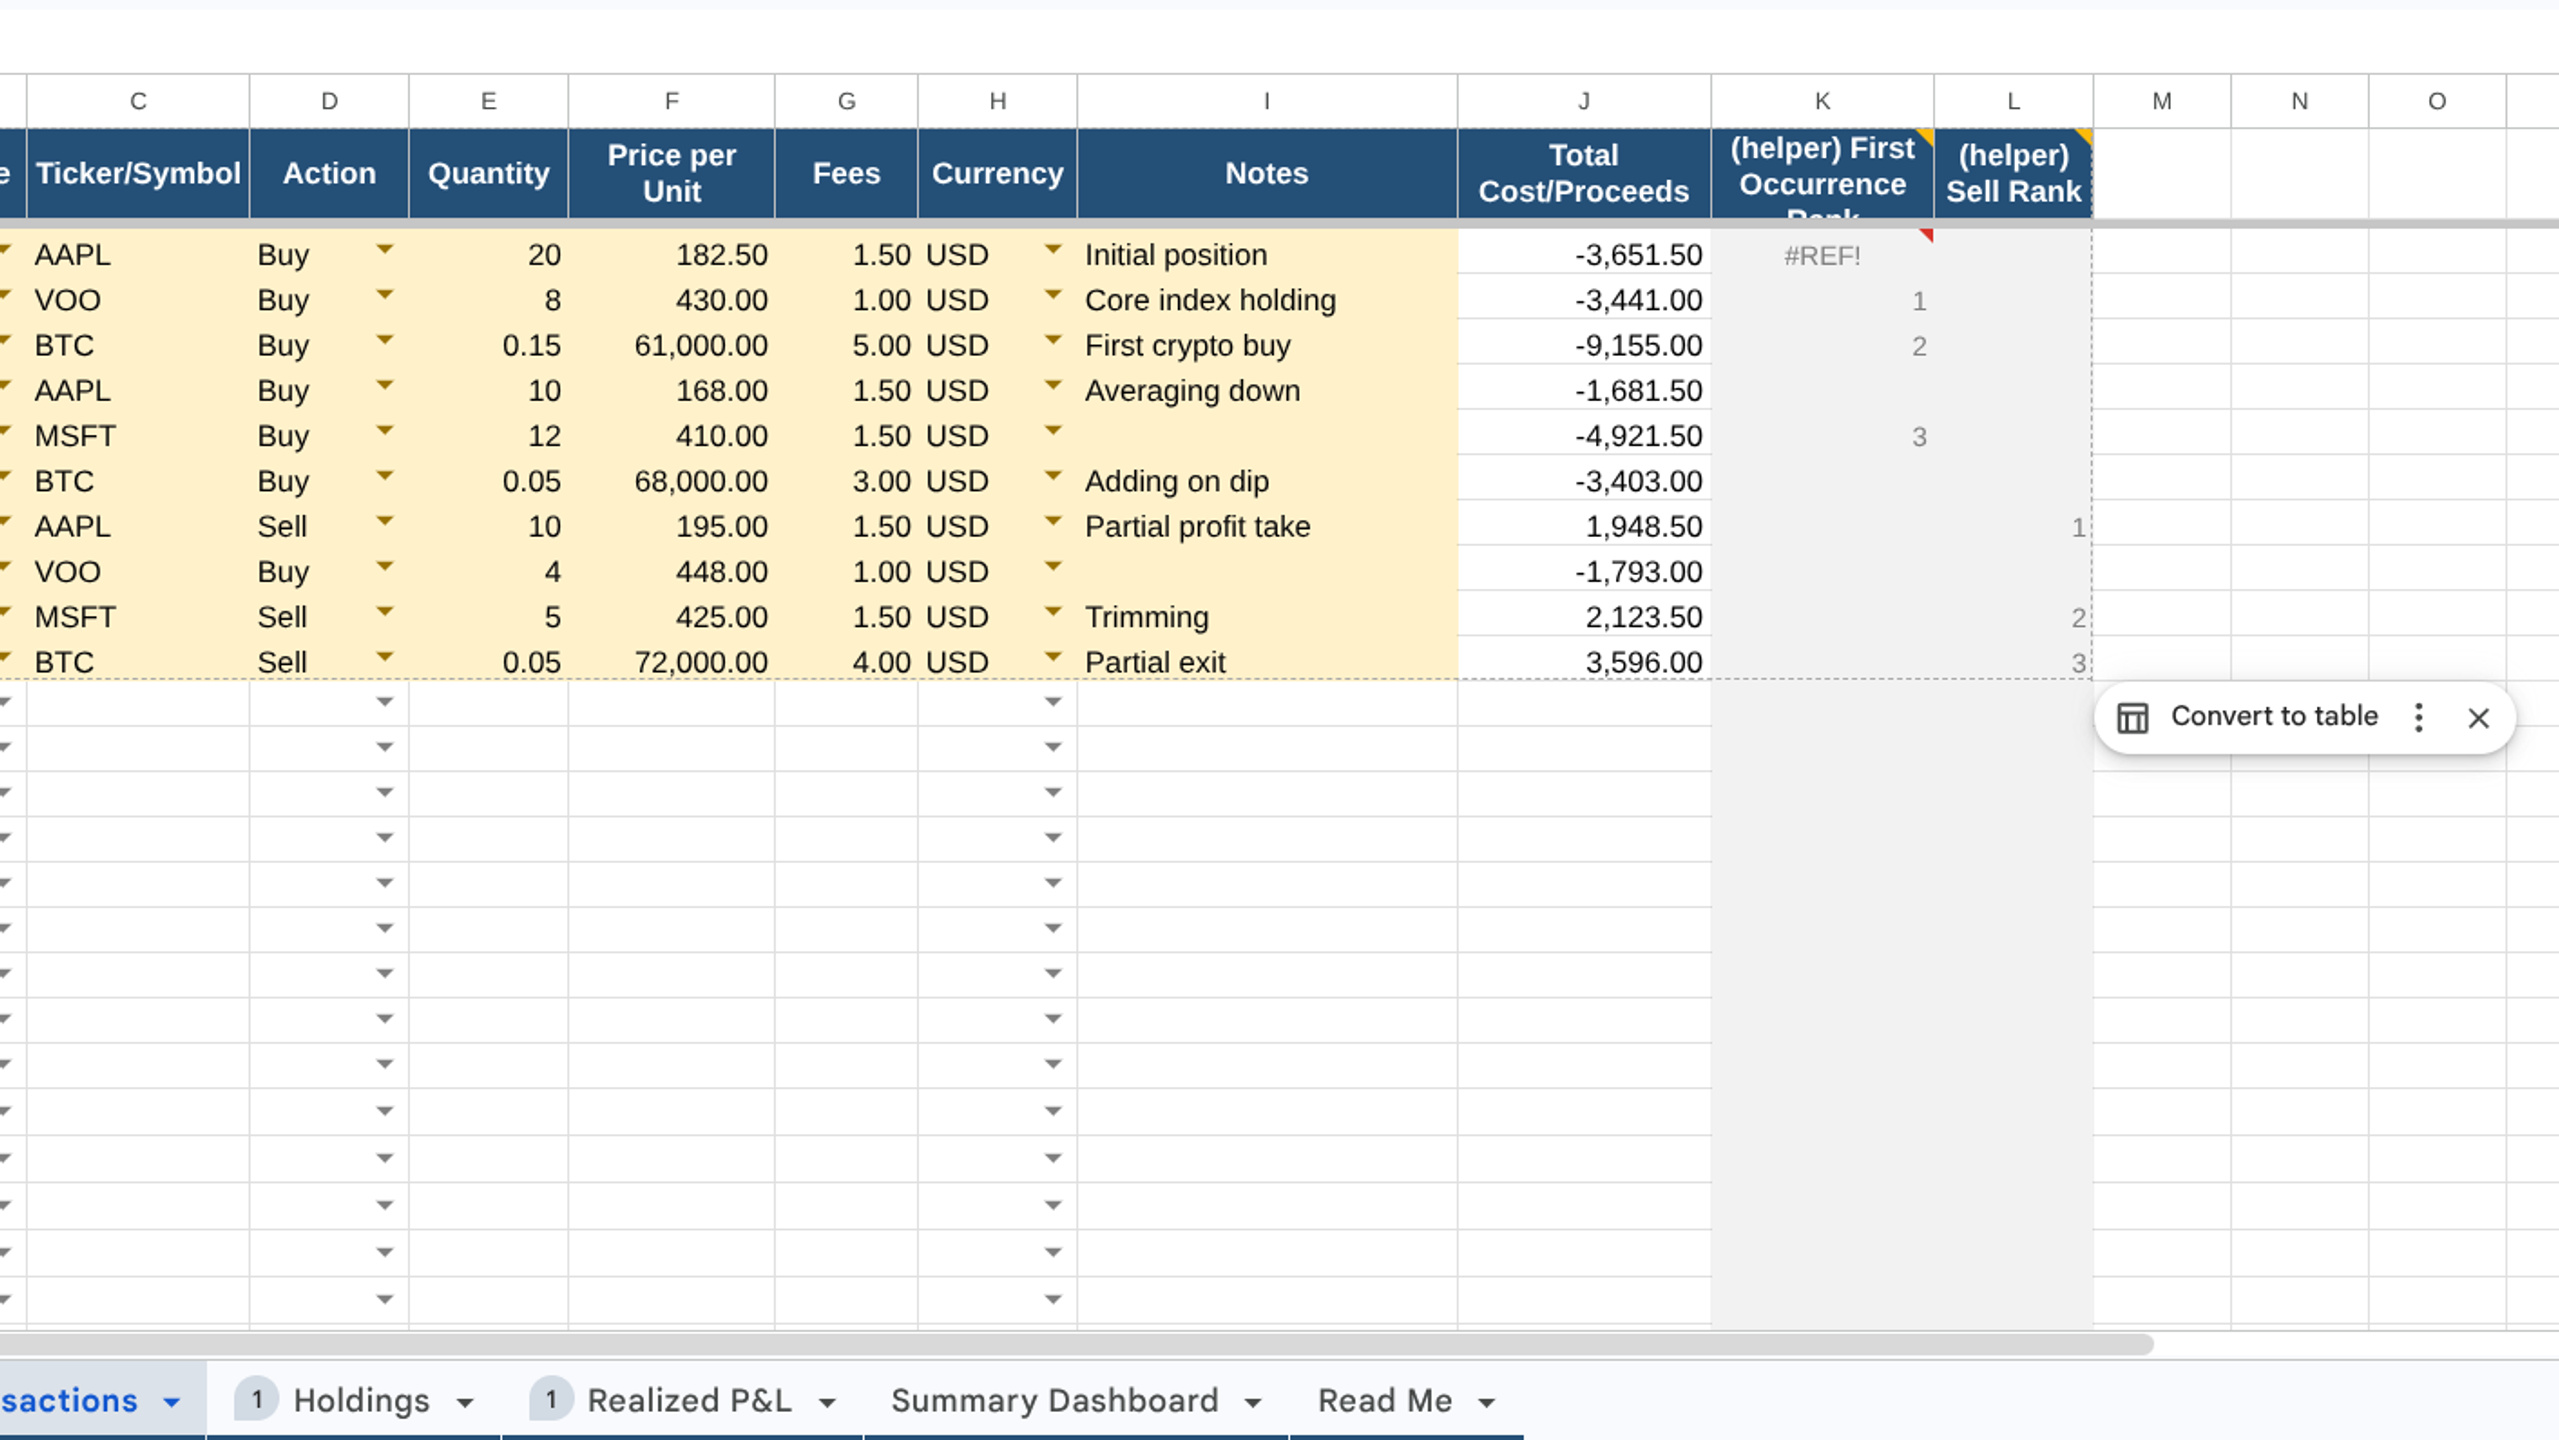Screen dimensions: 2559x1440
Task: Open Action dropdown in the first empty row
Action: click(x=384, y=702)
